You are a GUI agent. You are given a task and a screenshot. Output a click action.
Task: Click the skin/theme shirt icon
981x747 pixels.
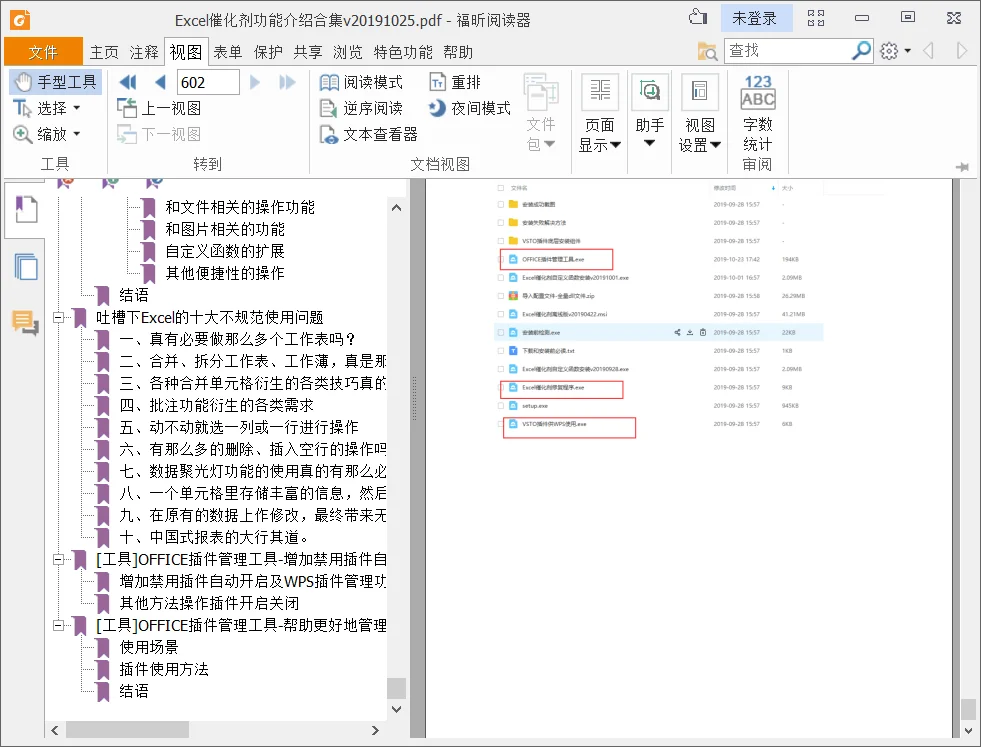[x=698, y=18]
